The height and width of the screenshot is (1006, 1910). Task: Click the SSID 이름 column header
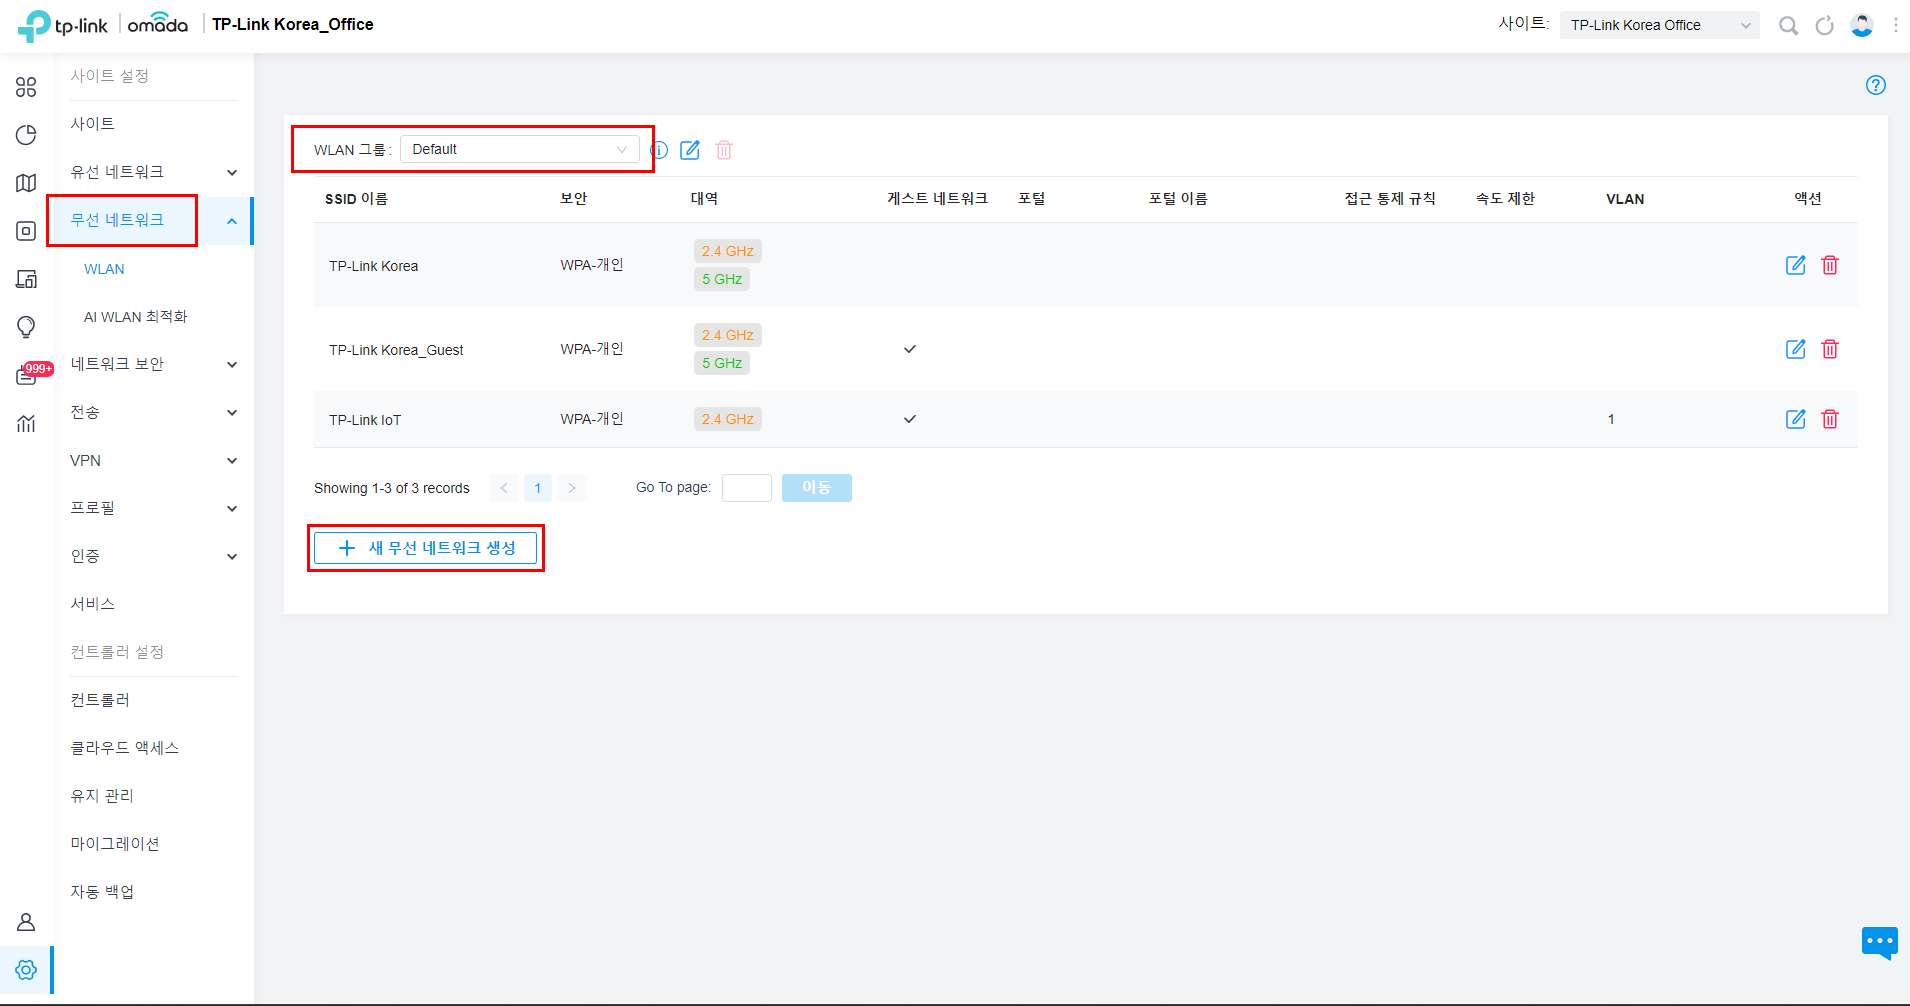coord(356,199)
